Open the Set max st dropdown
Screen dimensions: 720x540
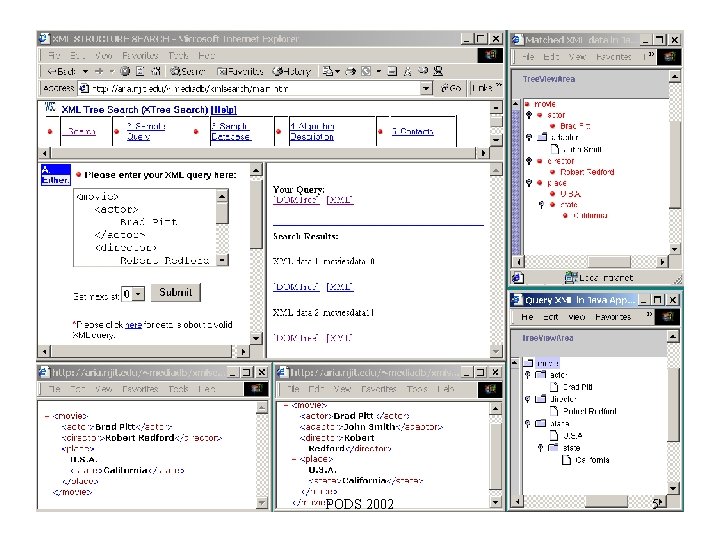138,294
